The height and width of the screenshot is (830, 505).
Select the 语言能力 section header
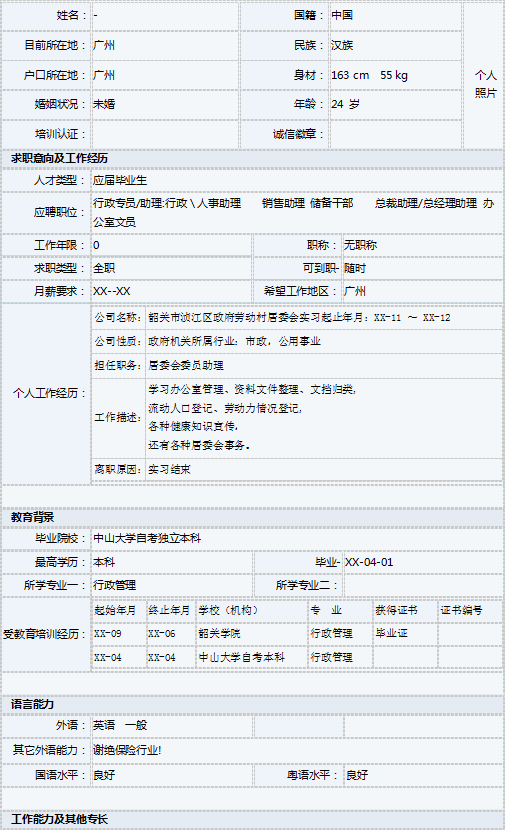252,704
